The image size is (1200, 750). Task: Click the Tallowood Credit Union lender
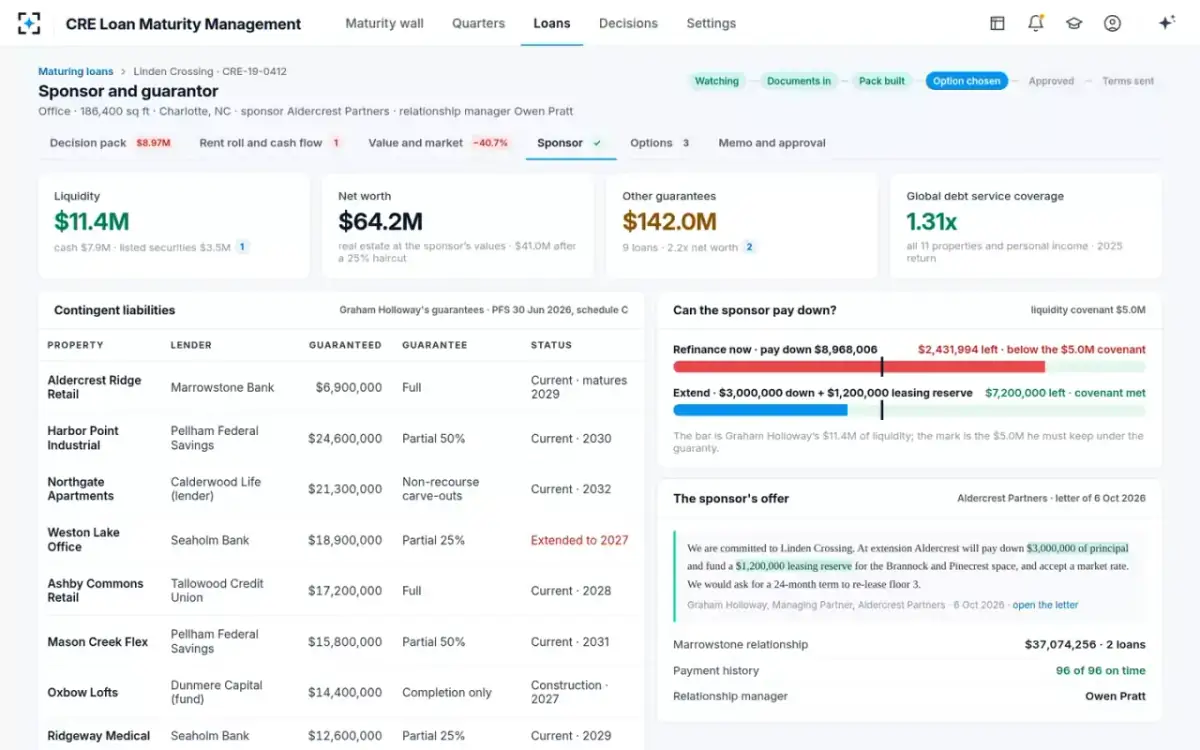click(217, 590)
